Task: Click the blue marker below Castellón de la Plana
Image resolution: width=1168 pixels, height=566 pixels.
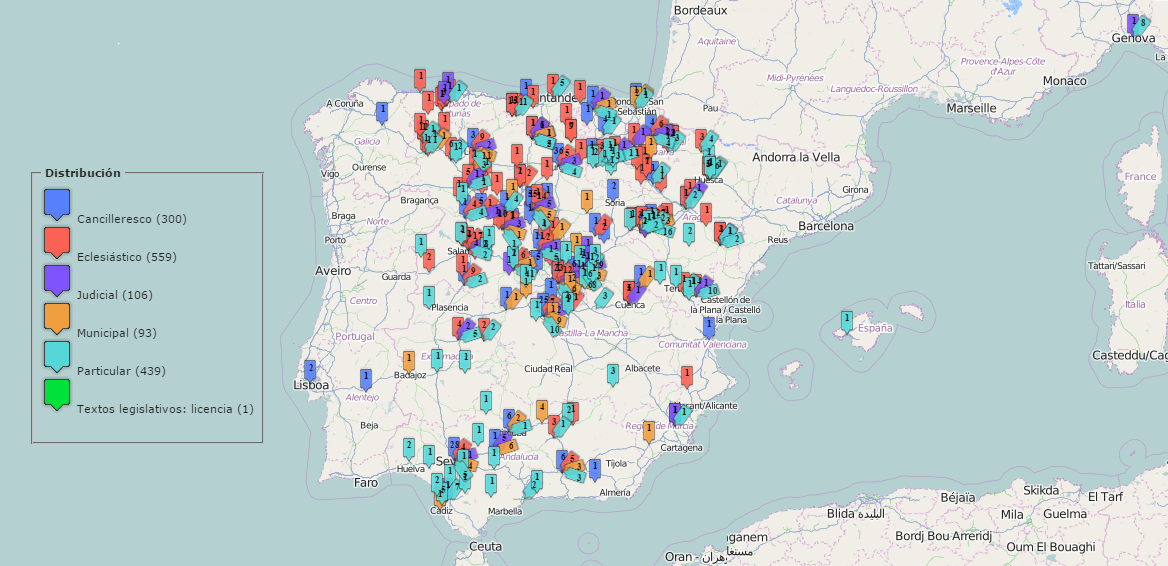Action: coord(709,326)
